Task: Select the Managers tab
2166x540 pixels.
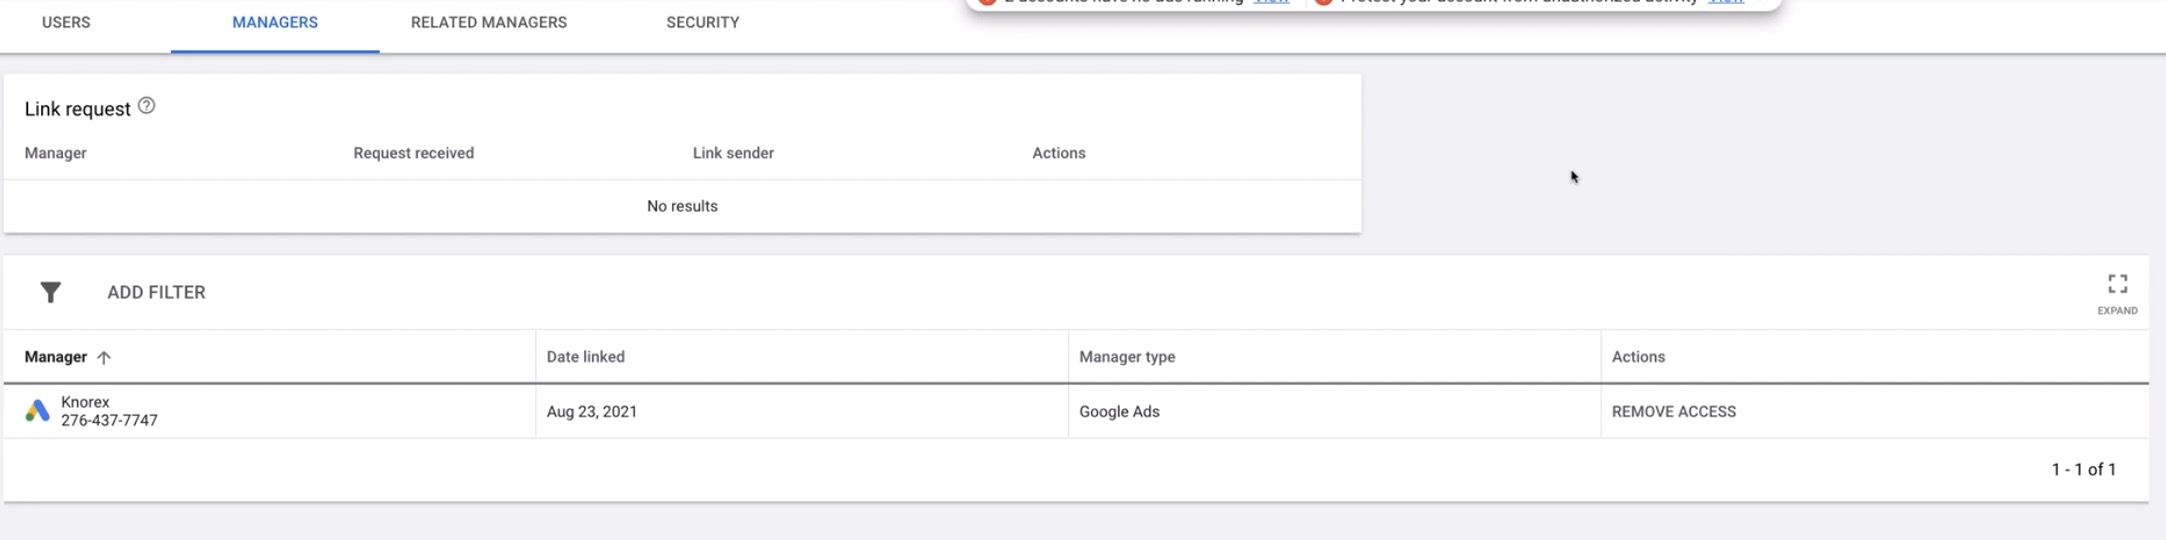Action: [275, 22]
